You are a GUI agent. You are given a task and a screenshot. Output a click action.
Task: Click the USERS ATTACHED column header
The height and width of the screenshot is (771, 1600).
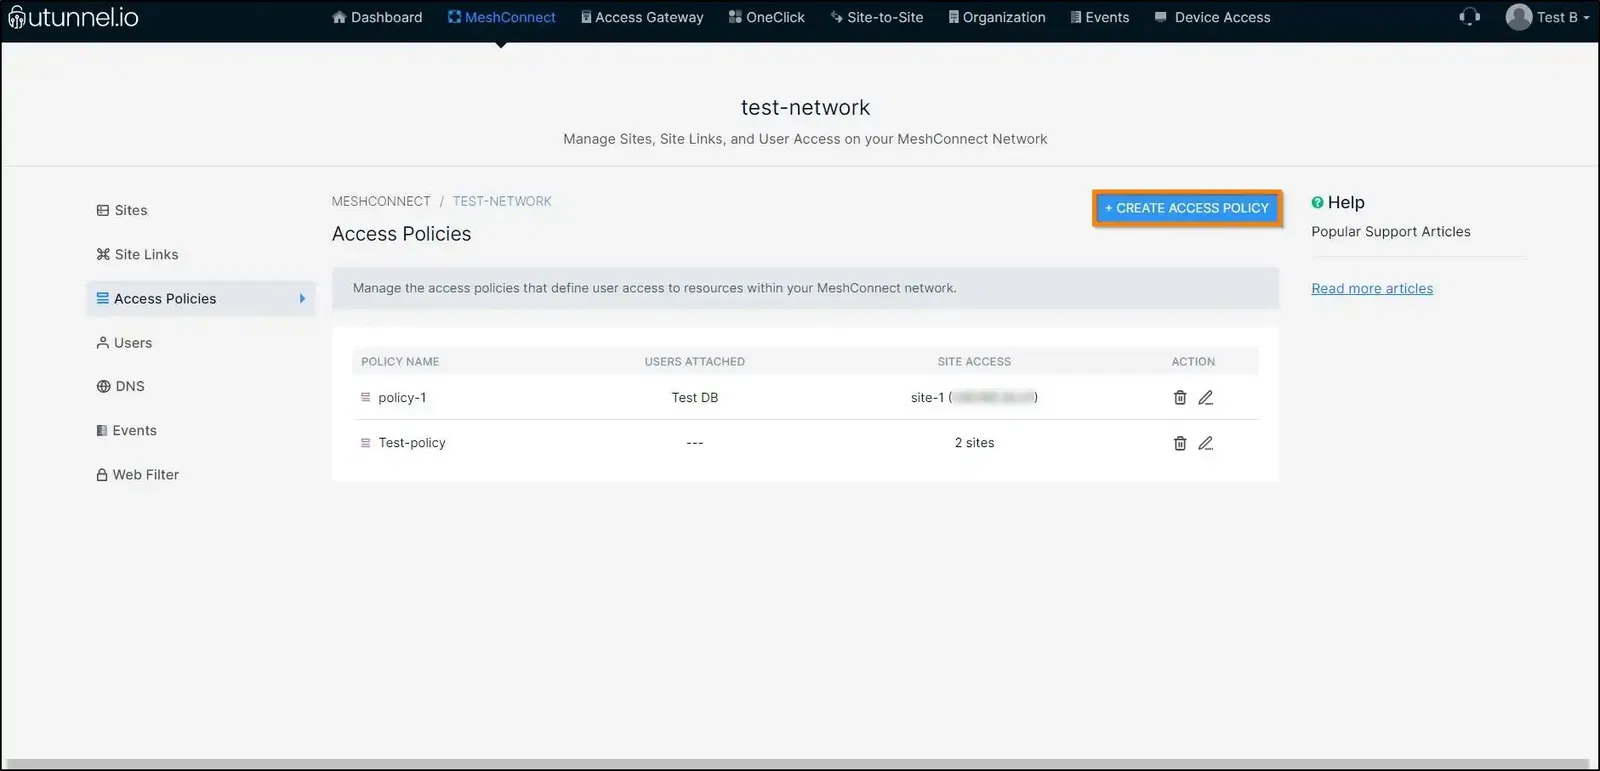(695, 362)
